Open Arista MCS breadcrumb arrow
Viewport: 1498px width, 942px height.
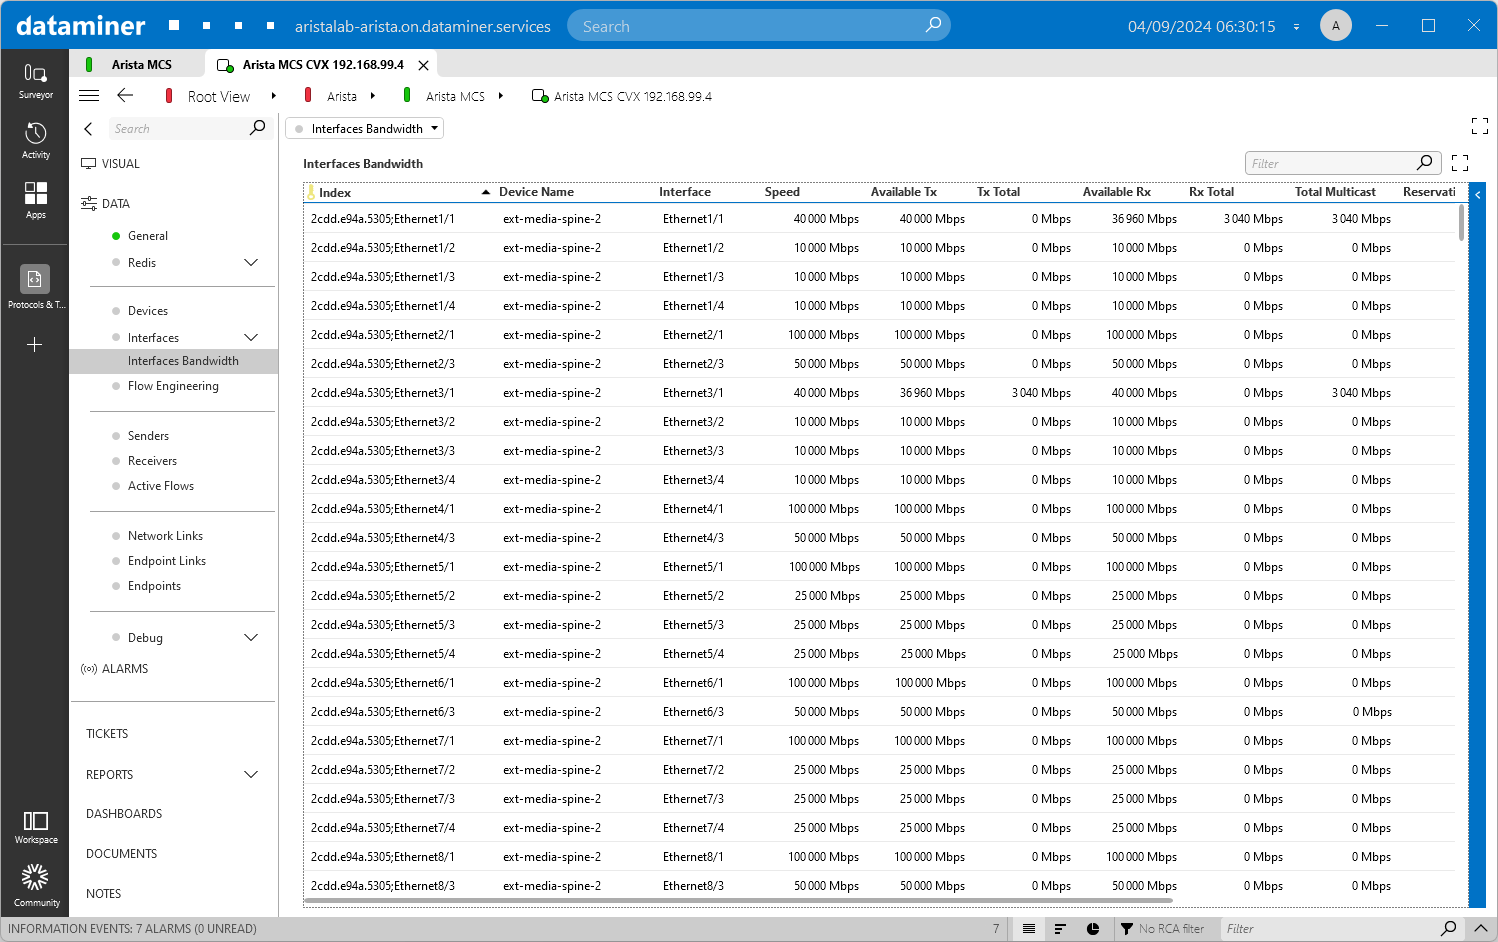(x=501, y=96)
